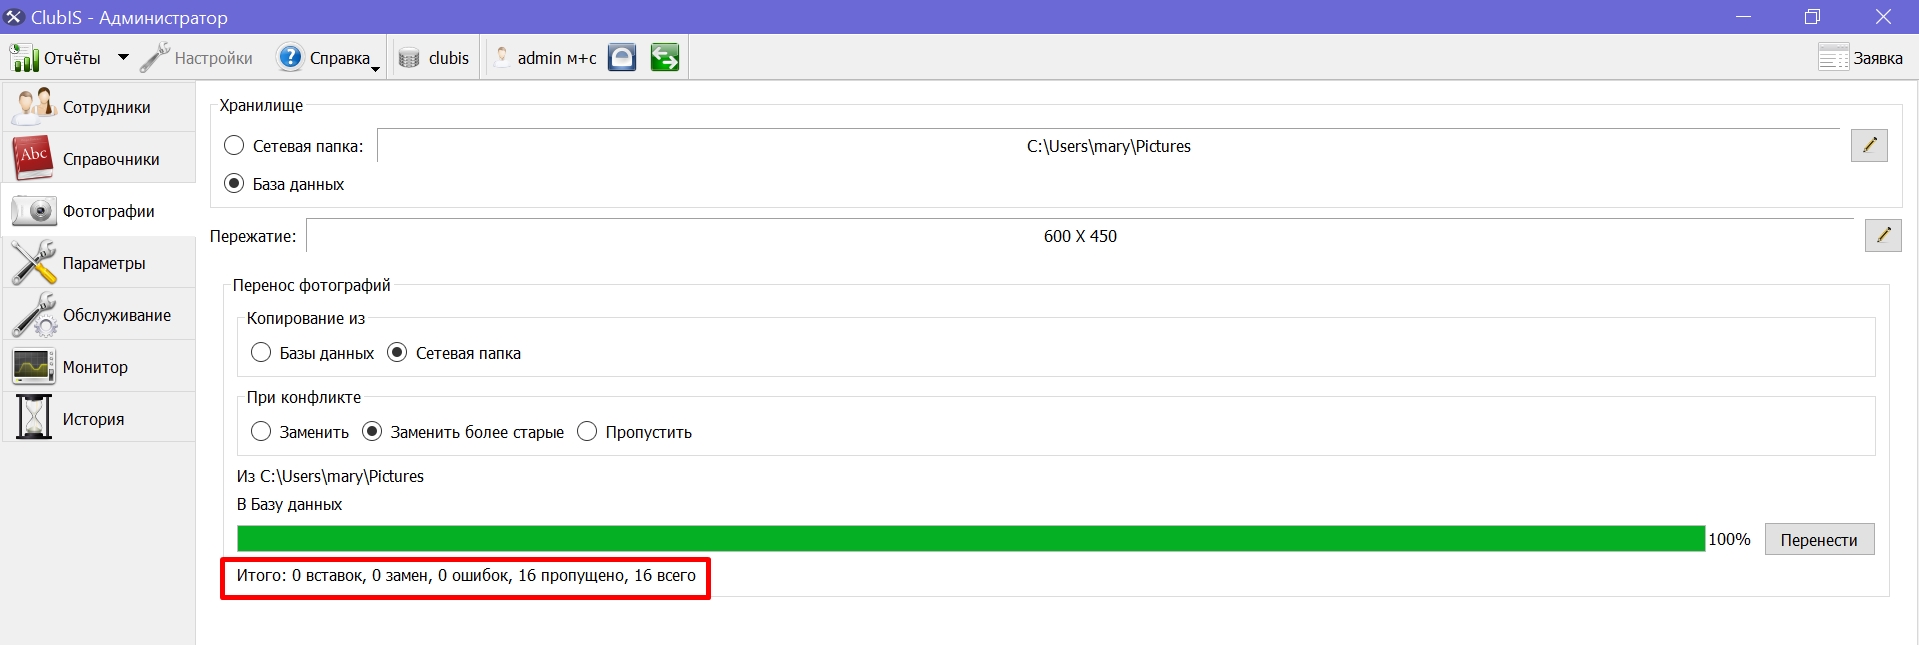Edit network folder path pencil button
The image size is (1919, 645).
pyautogui.click(x=1869, y=145)
